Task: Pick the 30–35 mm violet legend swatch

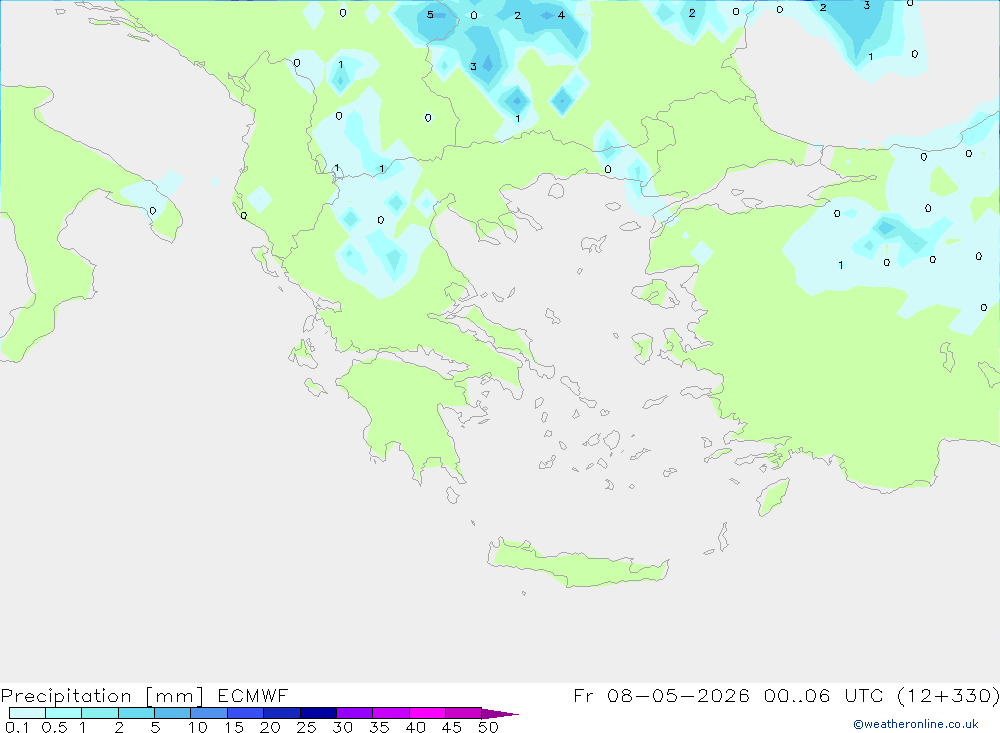Action: (x=355, y=713)
